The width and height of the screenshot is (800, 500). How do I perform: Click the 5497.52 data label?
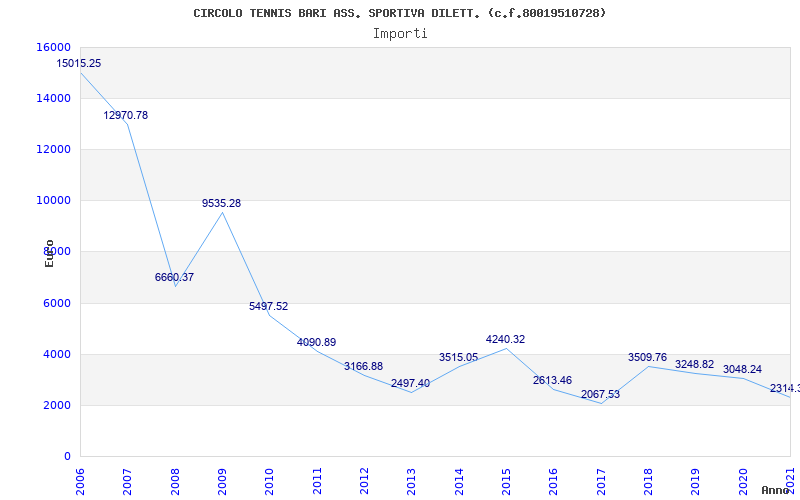coord(268,306)
